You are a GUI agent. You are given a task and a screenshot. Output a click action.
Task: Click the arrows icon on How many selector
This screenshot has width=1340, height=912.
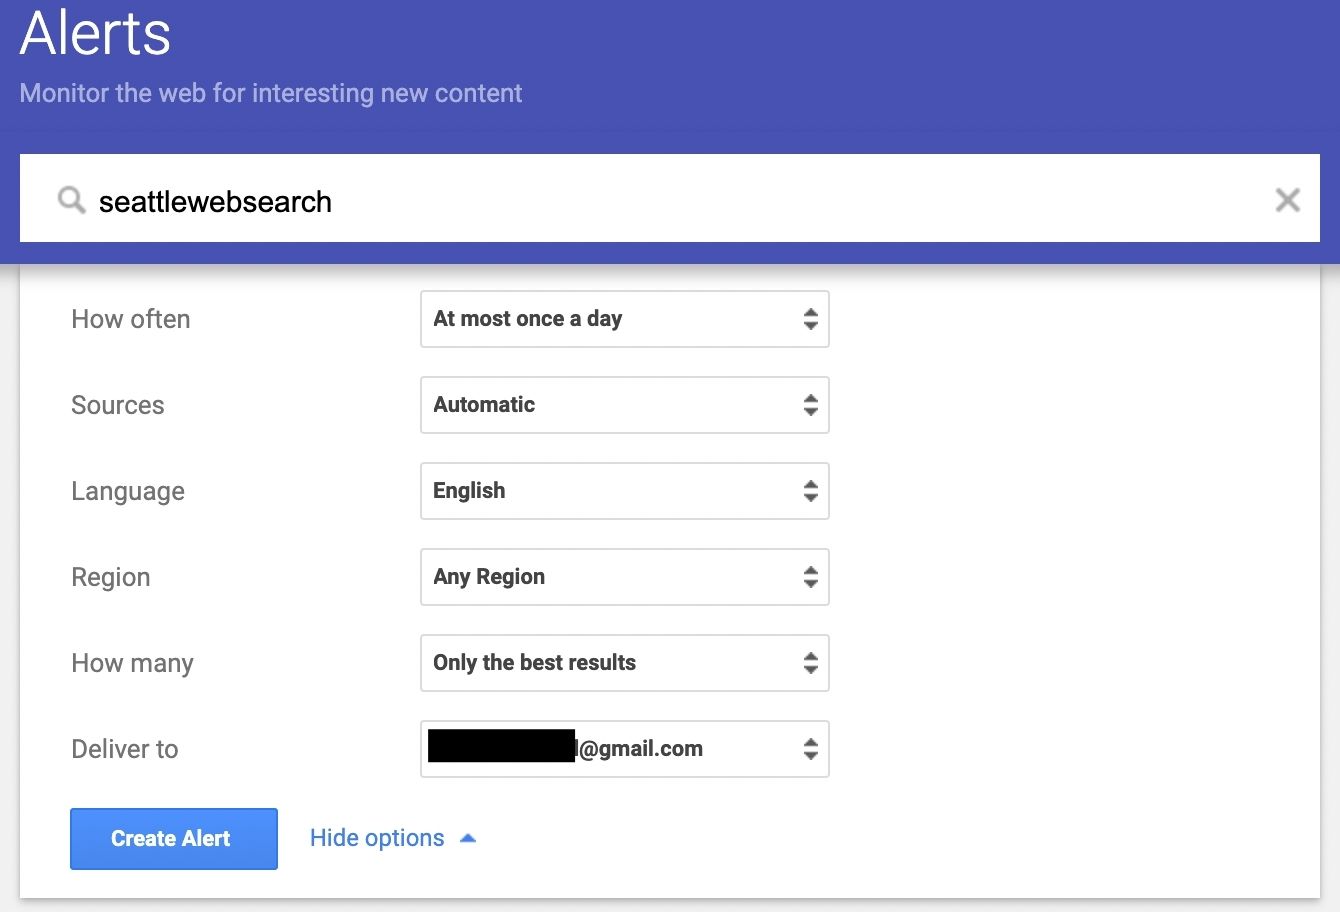811,663
